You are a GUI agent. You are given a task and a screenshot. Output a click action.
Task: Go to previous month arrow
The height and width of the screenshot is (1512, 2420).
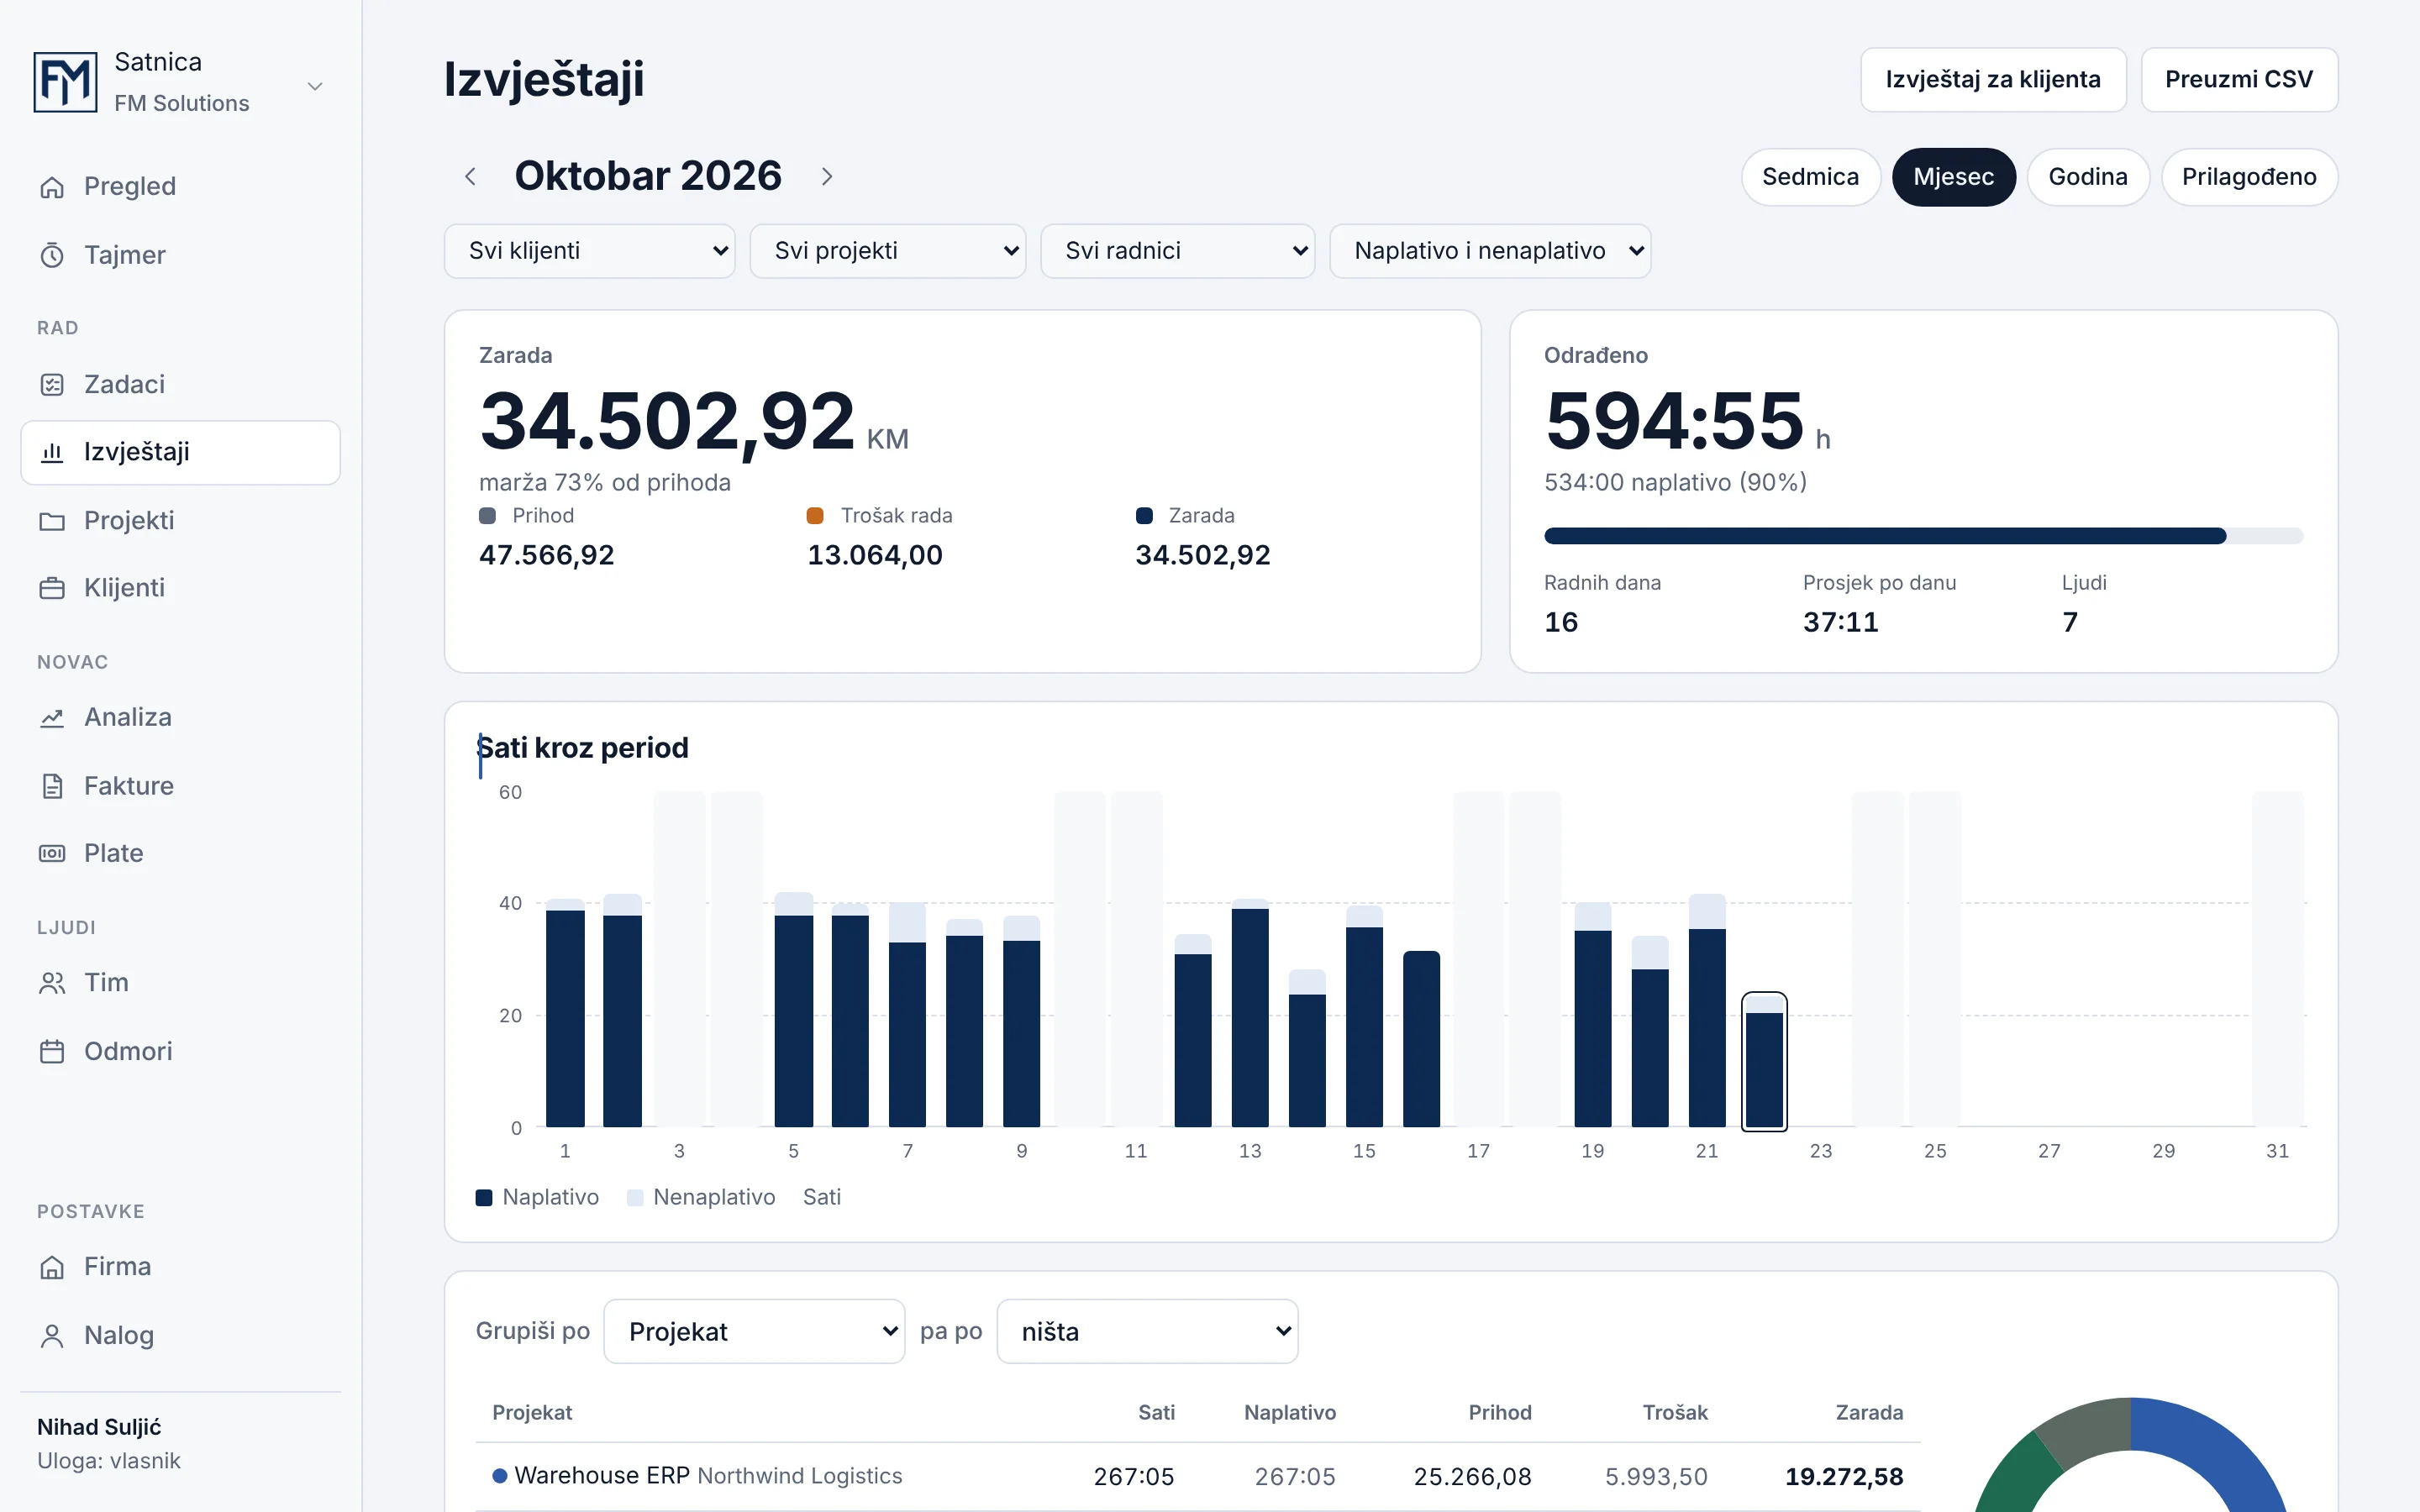point(471,177)
